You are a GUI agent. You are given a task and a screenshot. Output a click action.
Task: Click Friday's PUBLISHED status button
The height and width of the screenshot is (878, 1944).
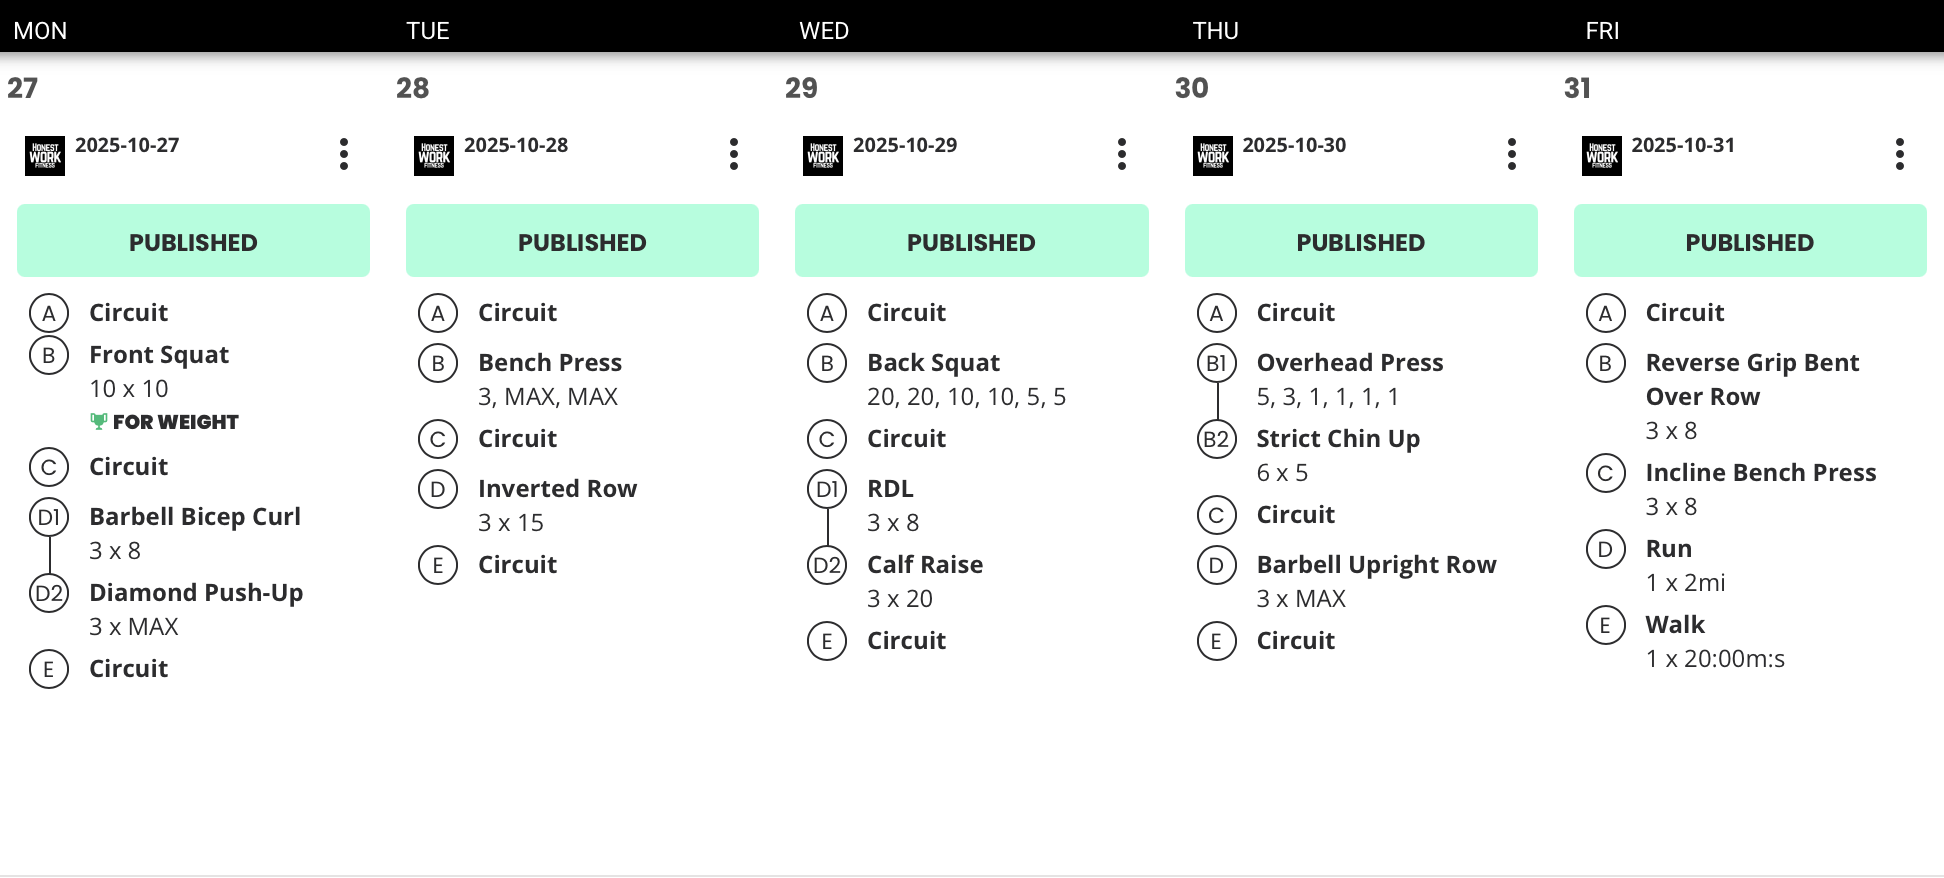tap(1750, 241)
